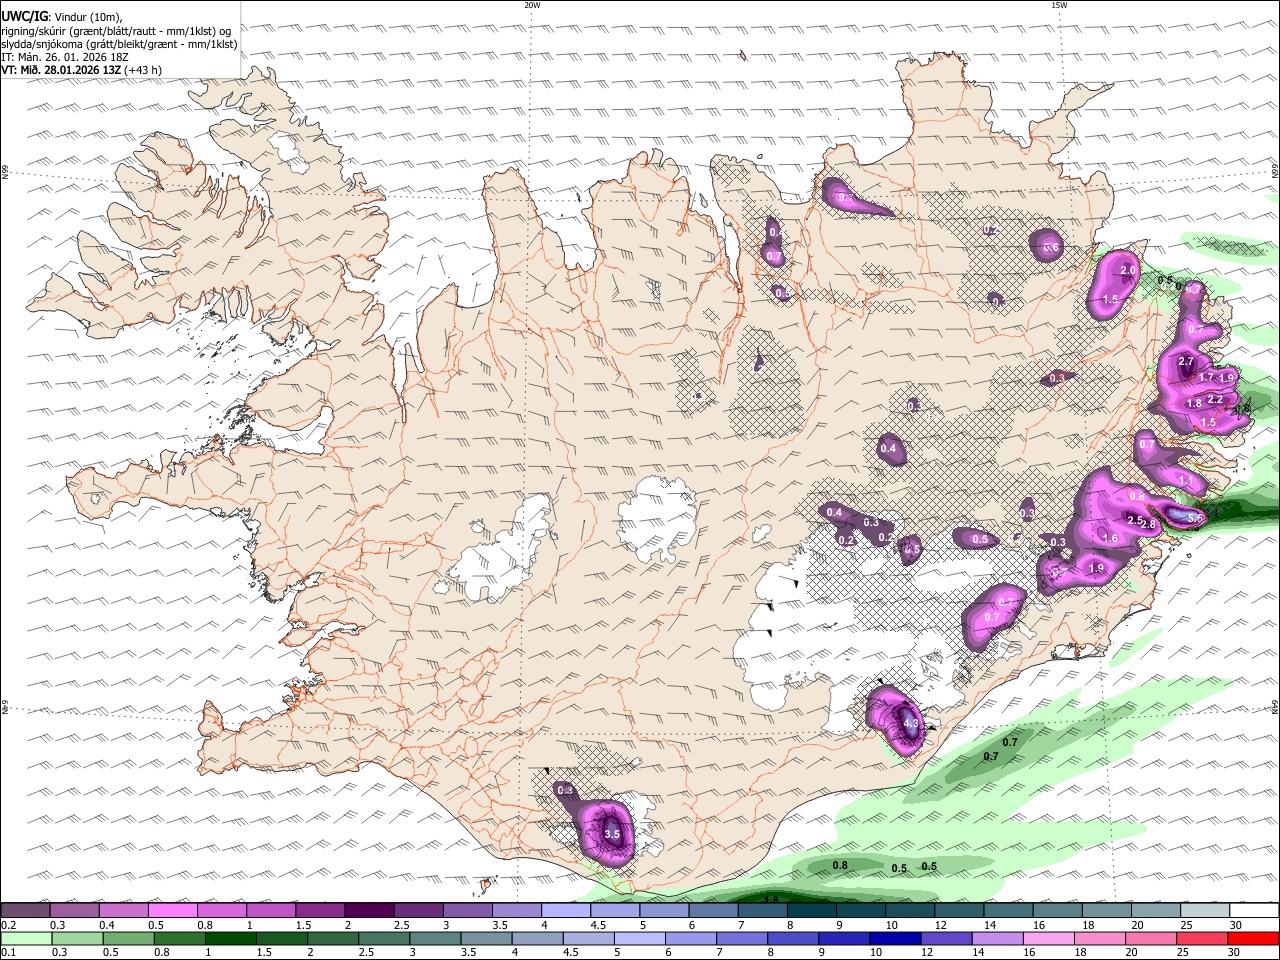This screenshot has width=1280, height=960.
Task: Click the dark mauve 0.2 swatch, top legend row
Action: tap(25, 911)
